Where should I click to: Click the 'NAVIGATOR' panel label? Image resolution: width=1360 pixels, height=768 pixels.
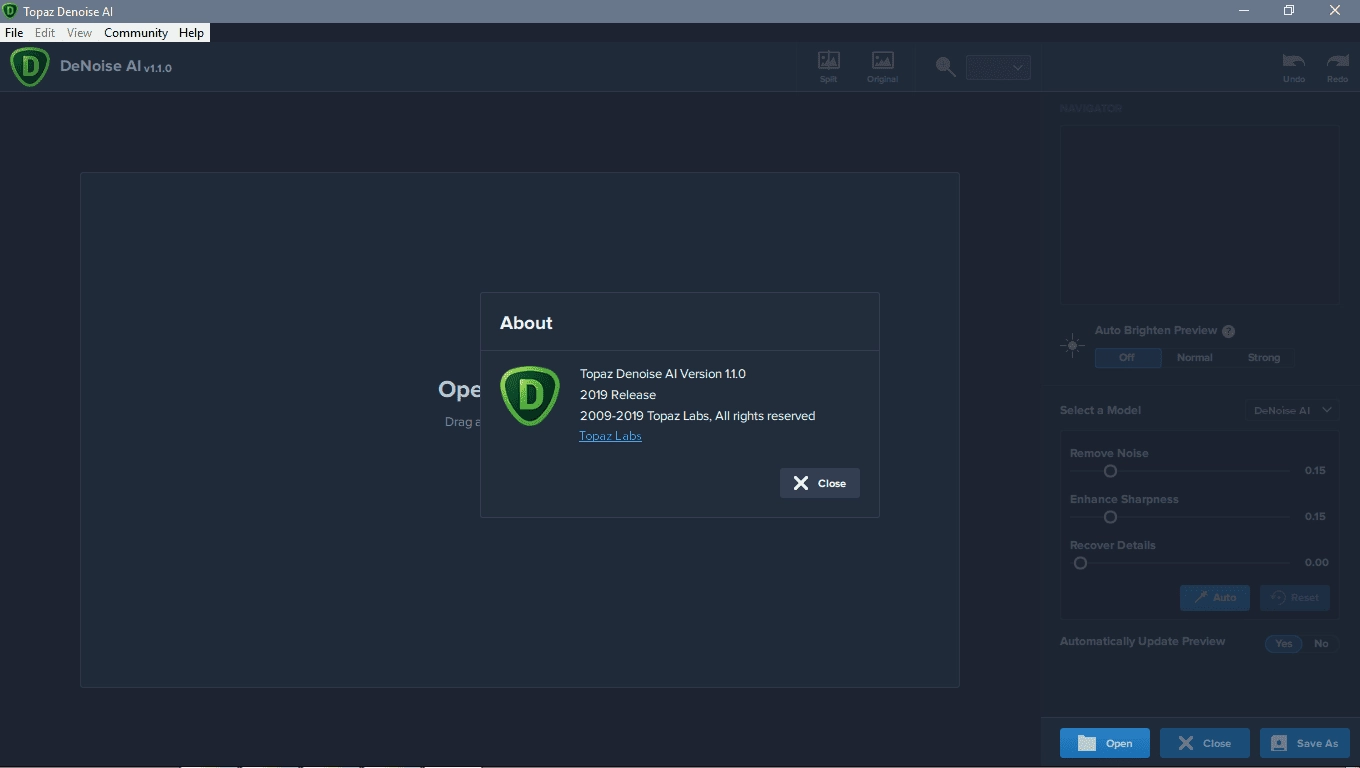pos(1091,108)
